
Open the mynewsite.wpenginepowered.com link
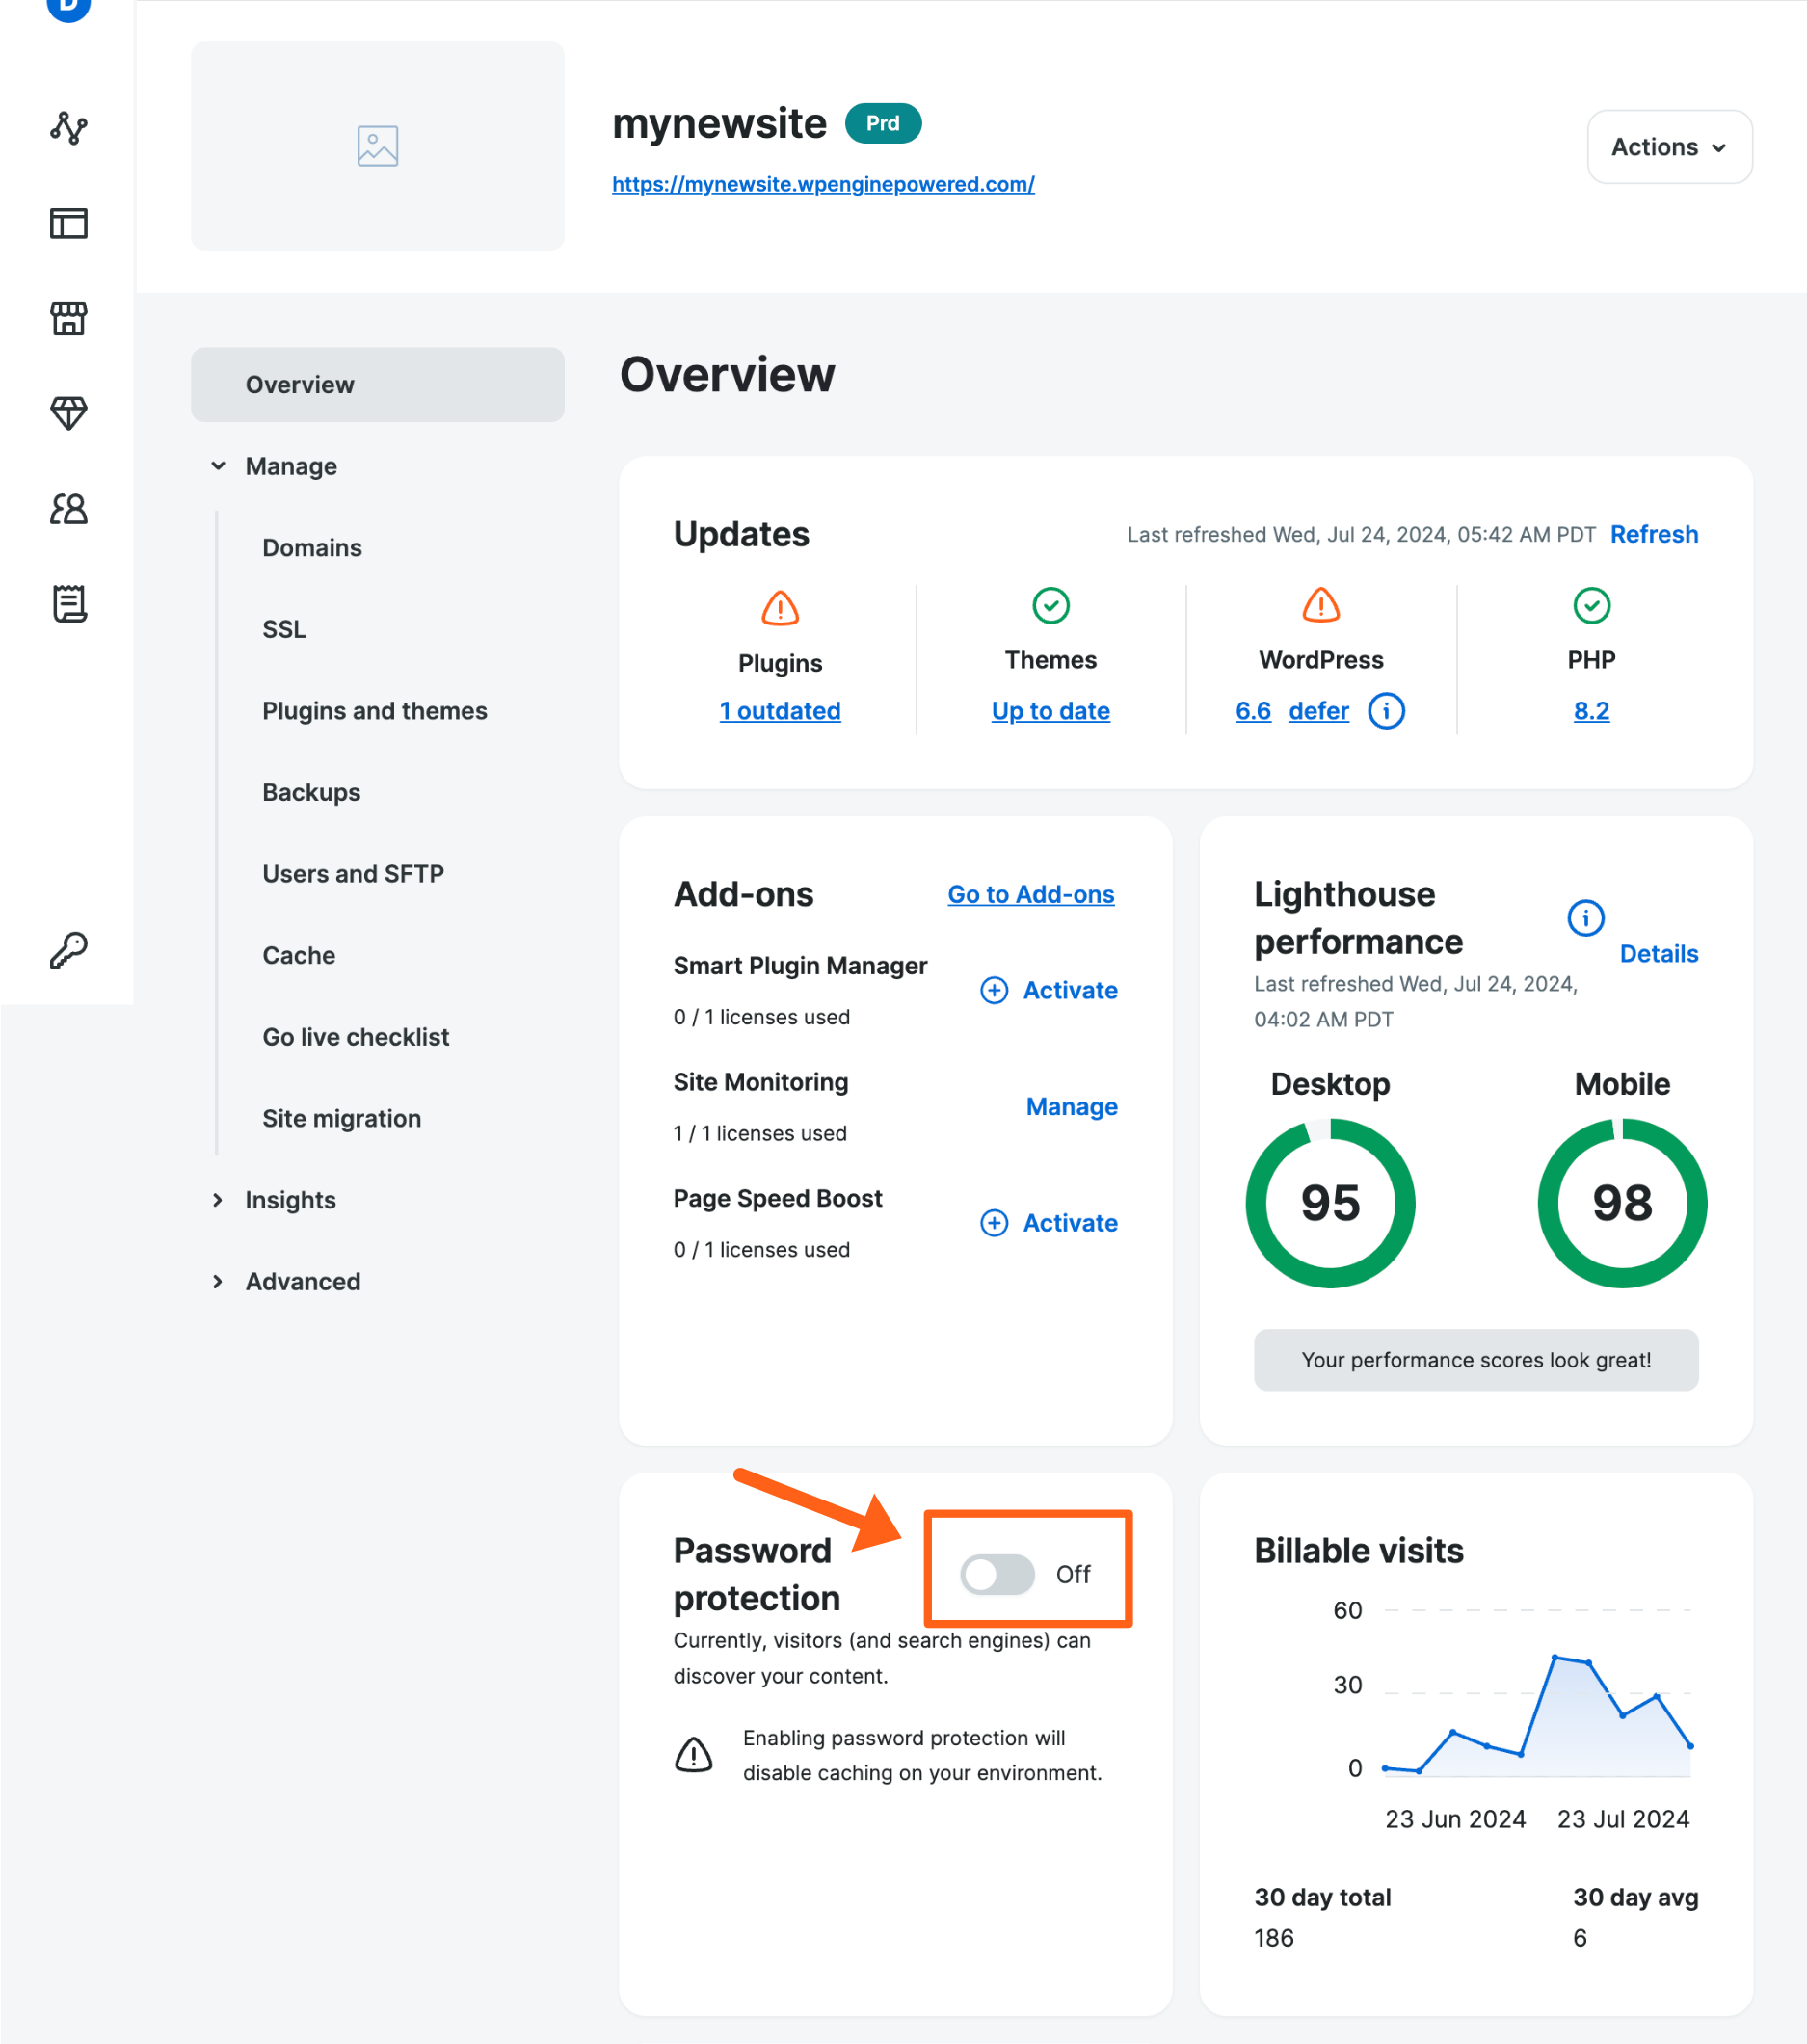(x=823, y=185)
